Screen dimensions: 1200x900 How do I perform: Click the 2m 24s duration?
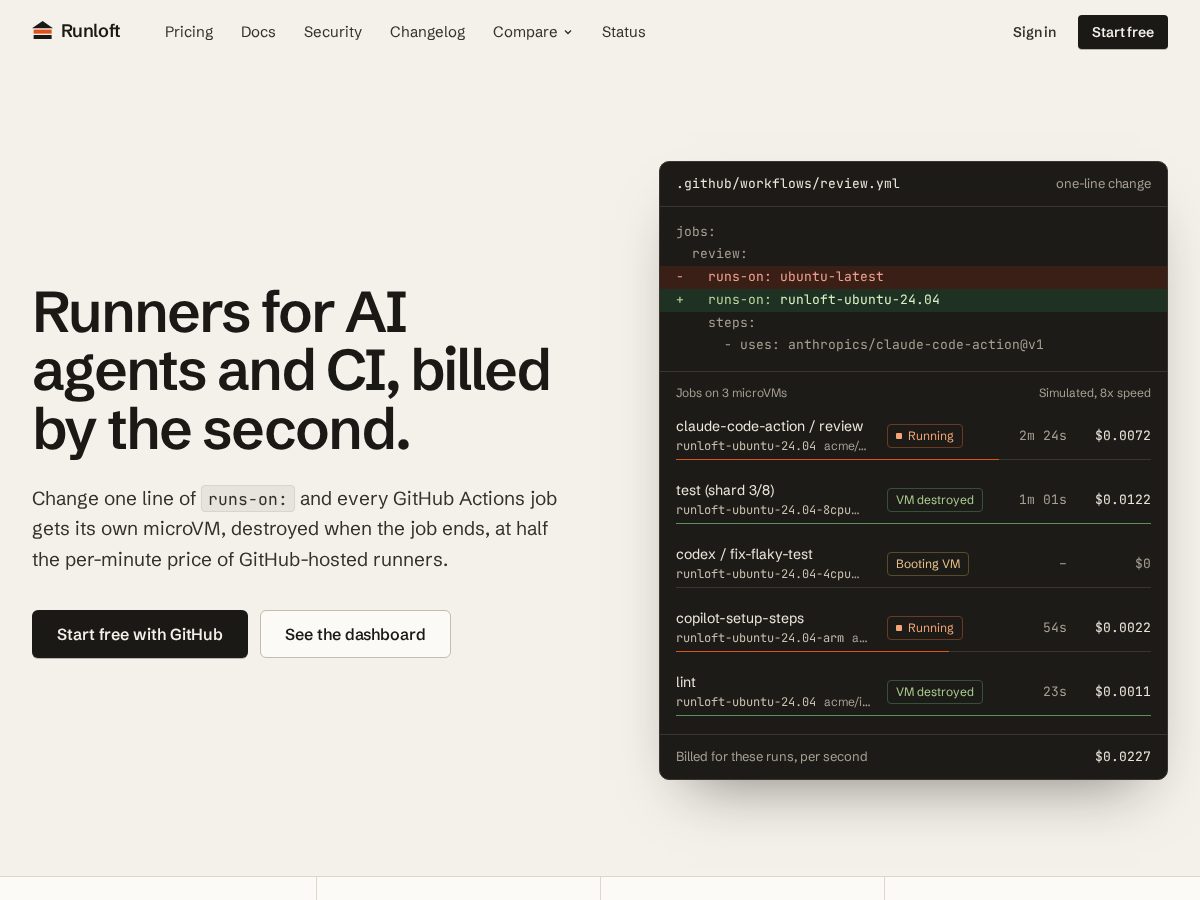(1043, 436)
